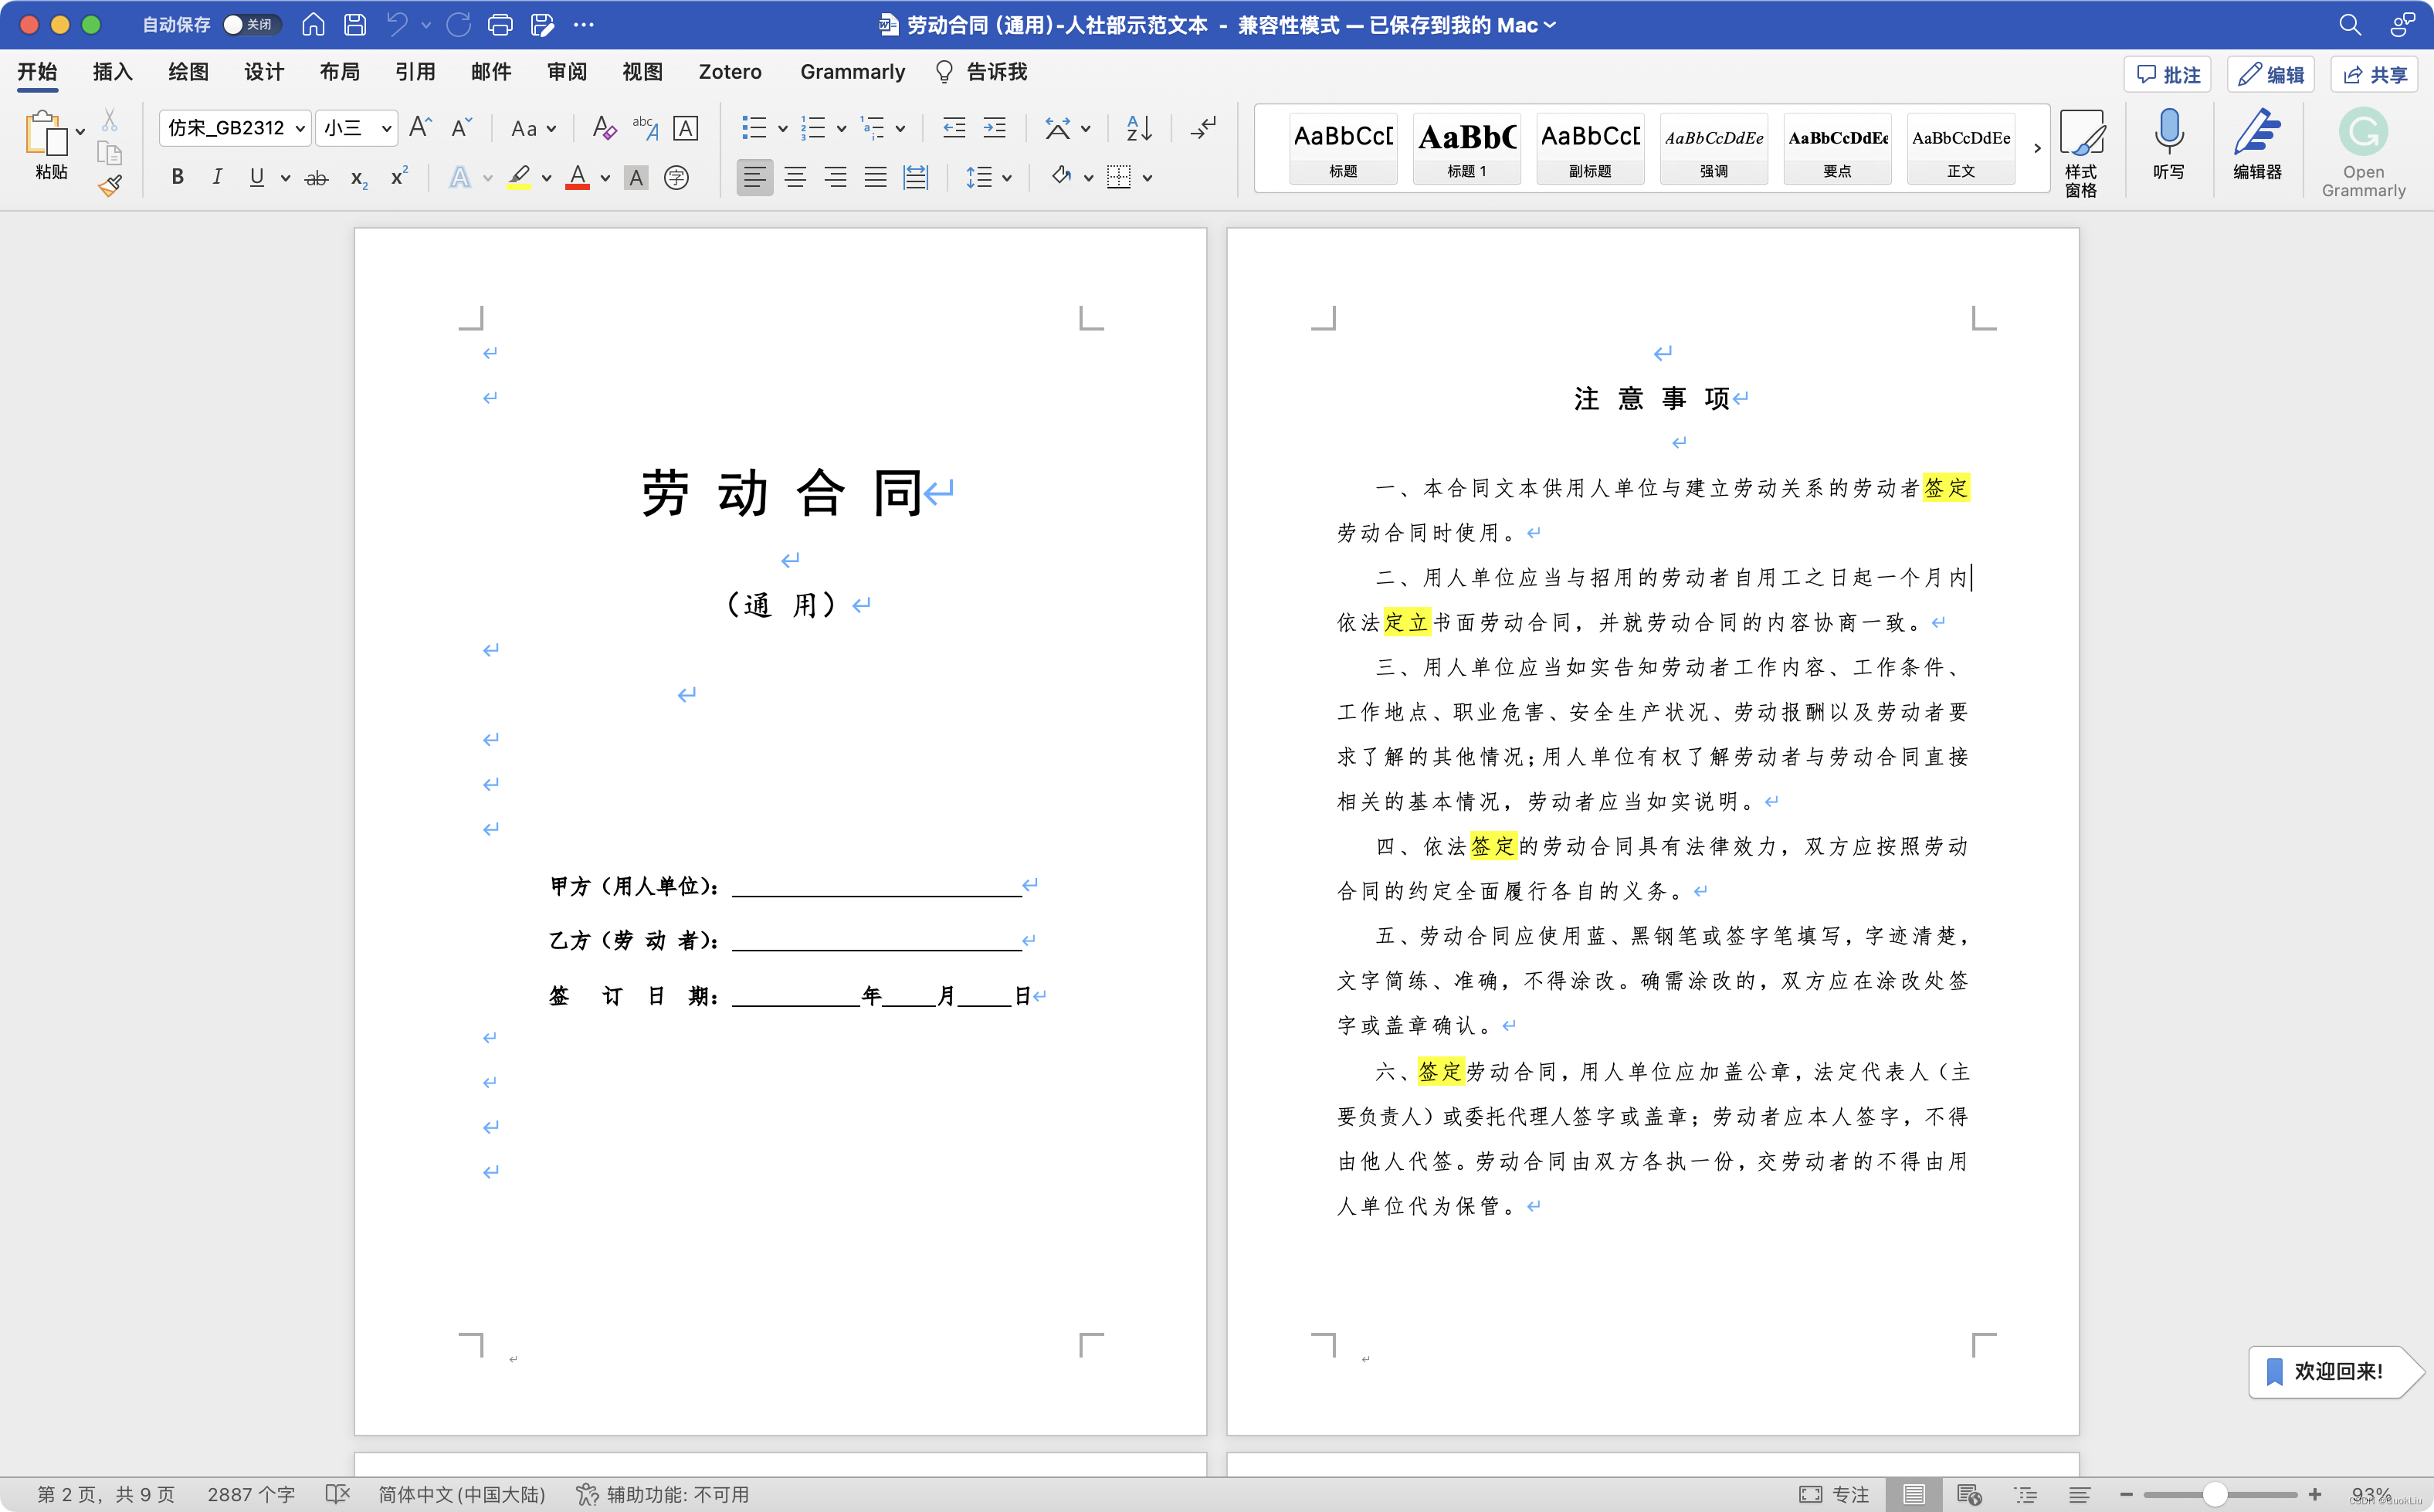This screenshot has width=2434, height=1512.
Task: Open the Editor pen icon
Action: coord(2257,145)
